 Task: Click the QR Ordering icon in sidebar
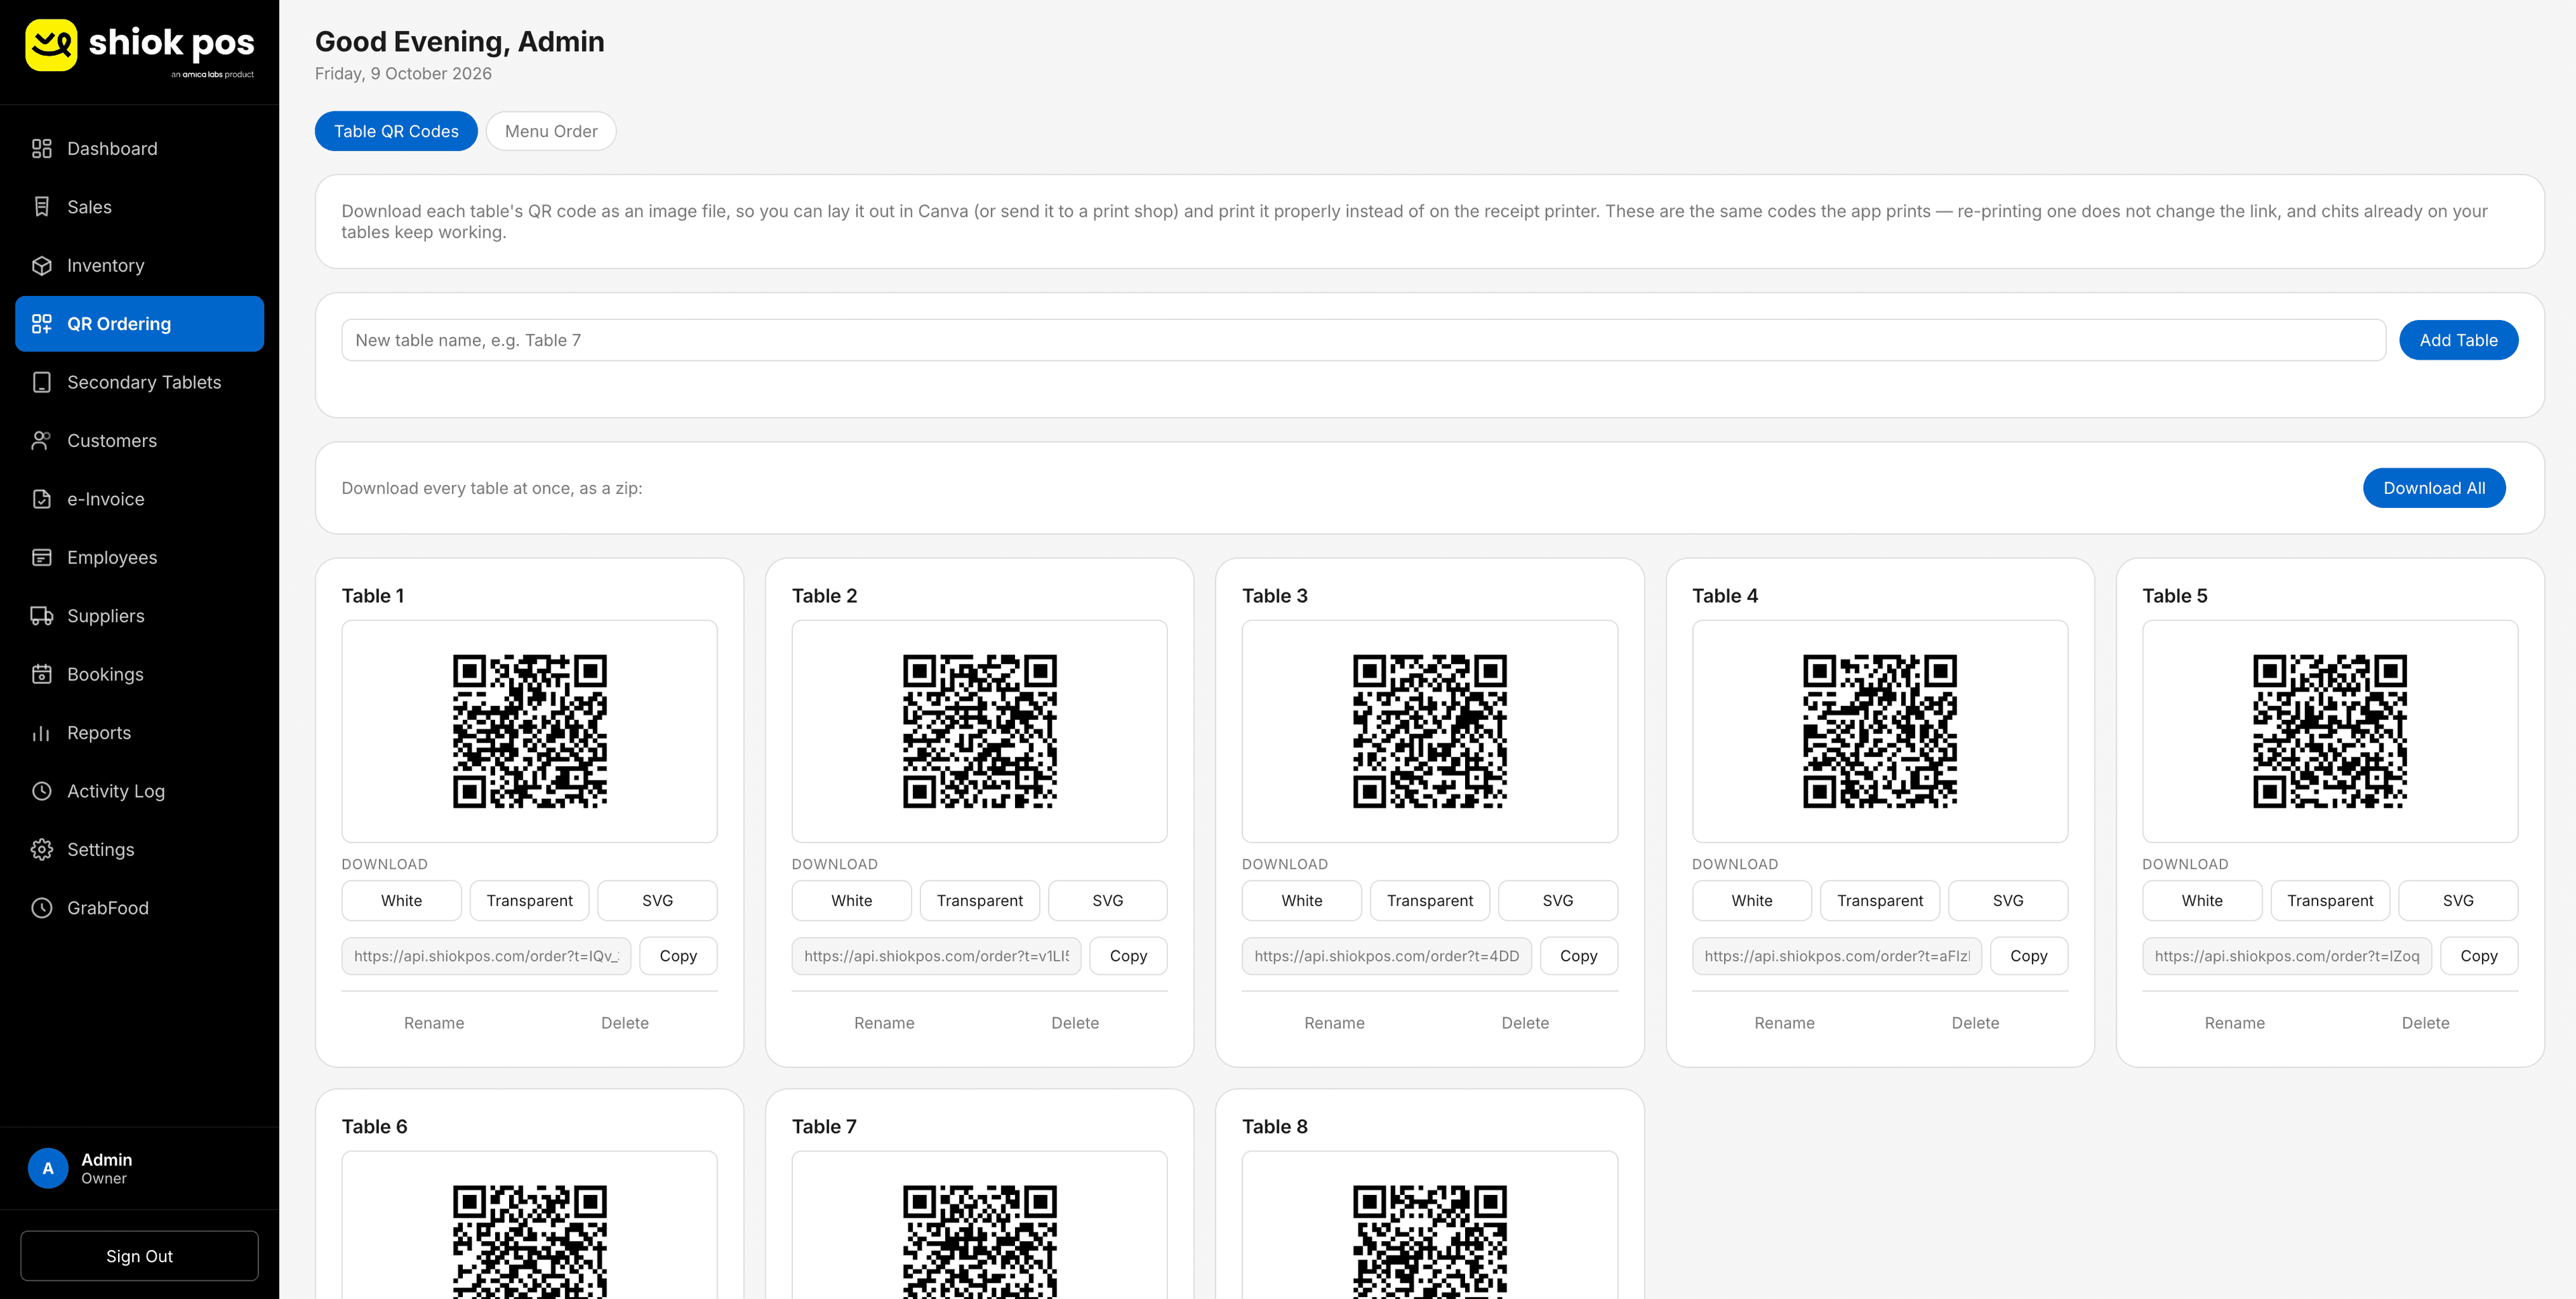41,324
